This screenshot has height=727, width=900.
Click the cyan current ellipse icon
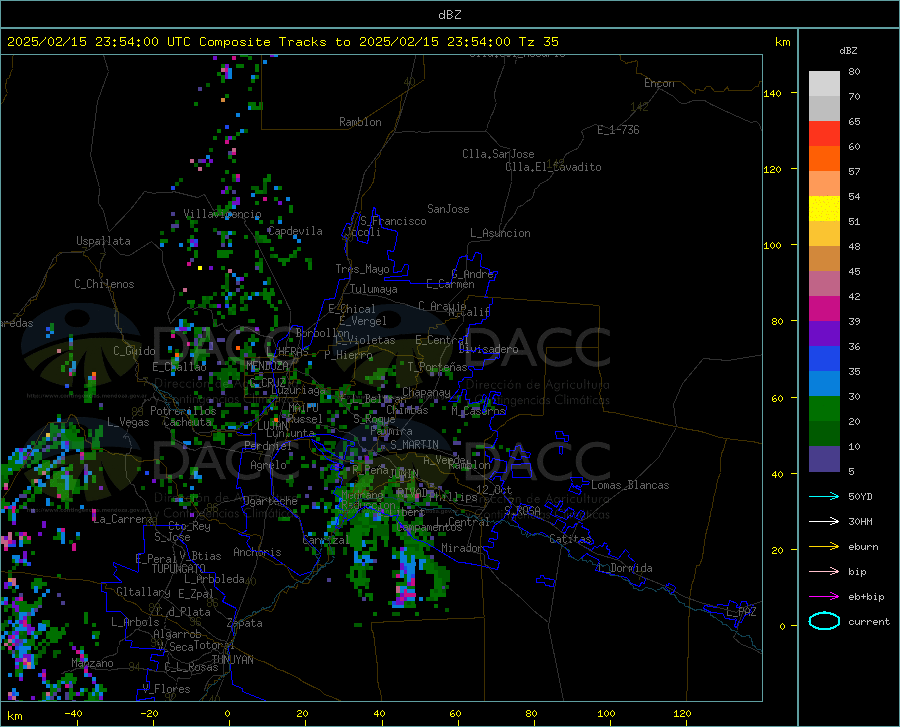click(824, 621)
